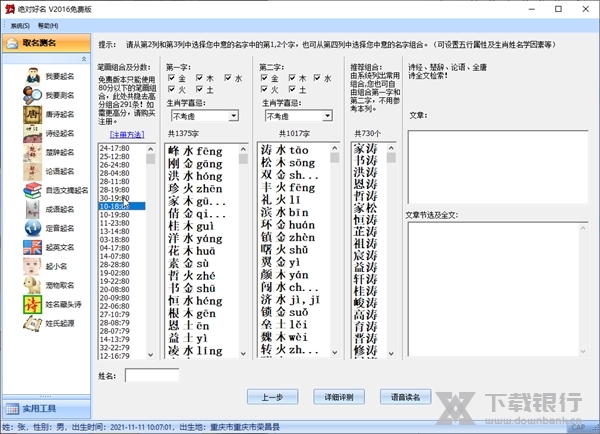Open the 注册方法 link

127,135
